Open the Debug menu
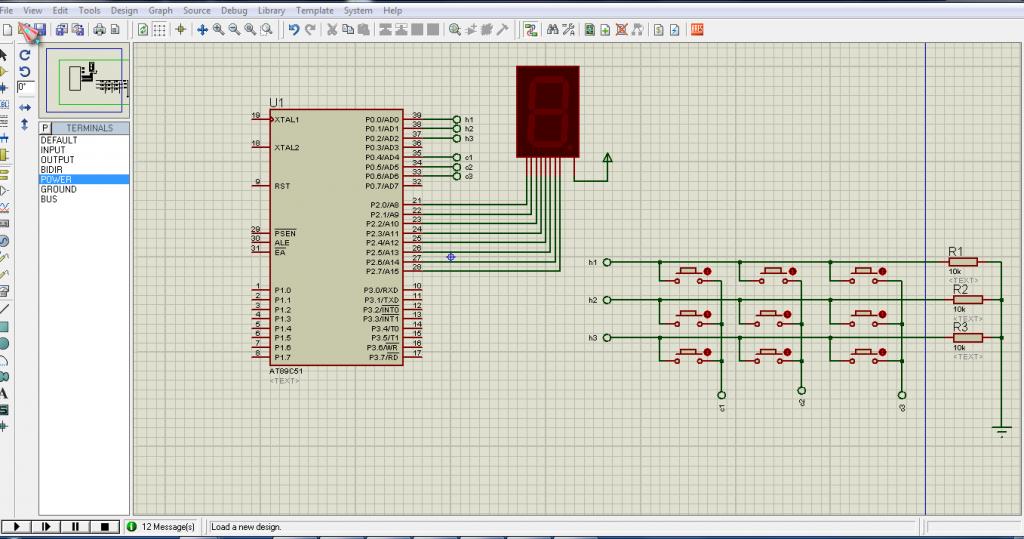1024x539 pixels. tap(234, 10)
